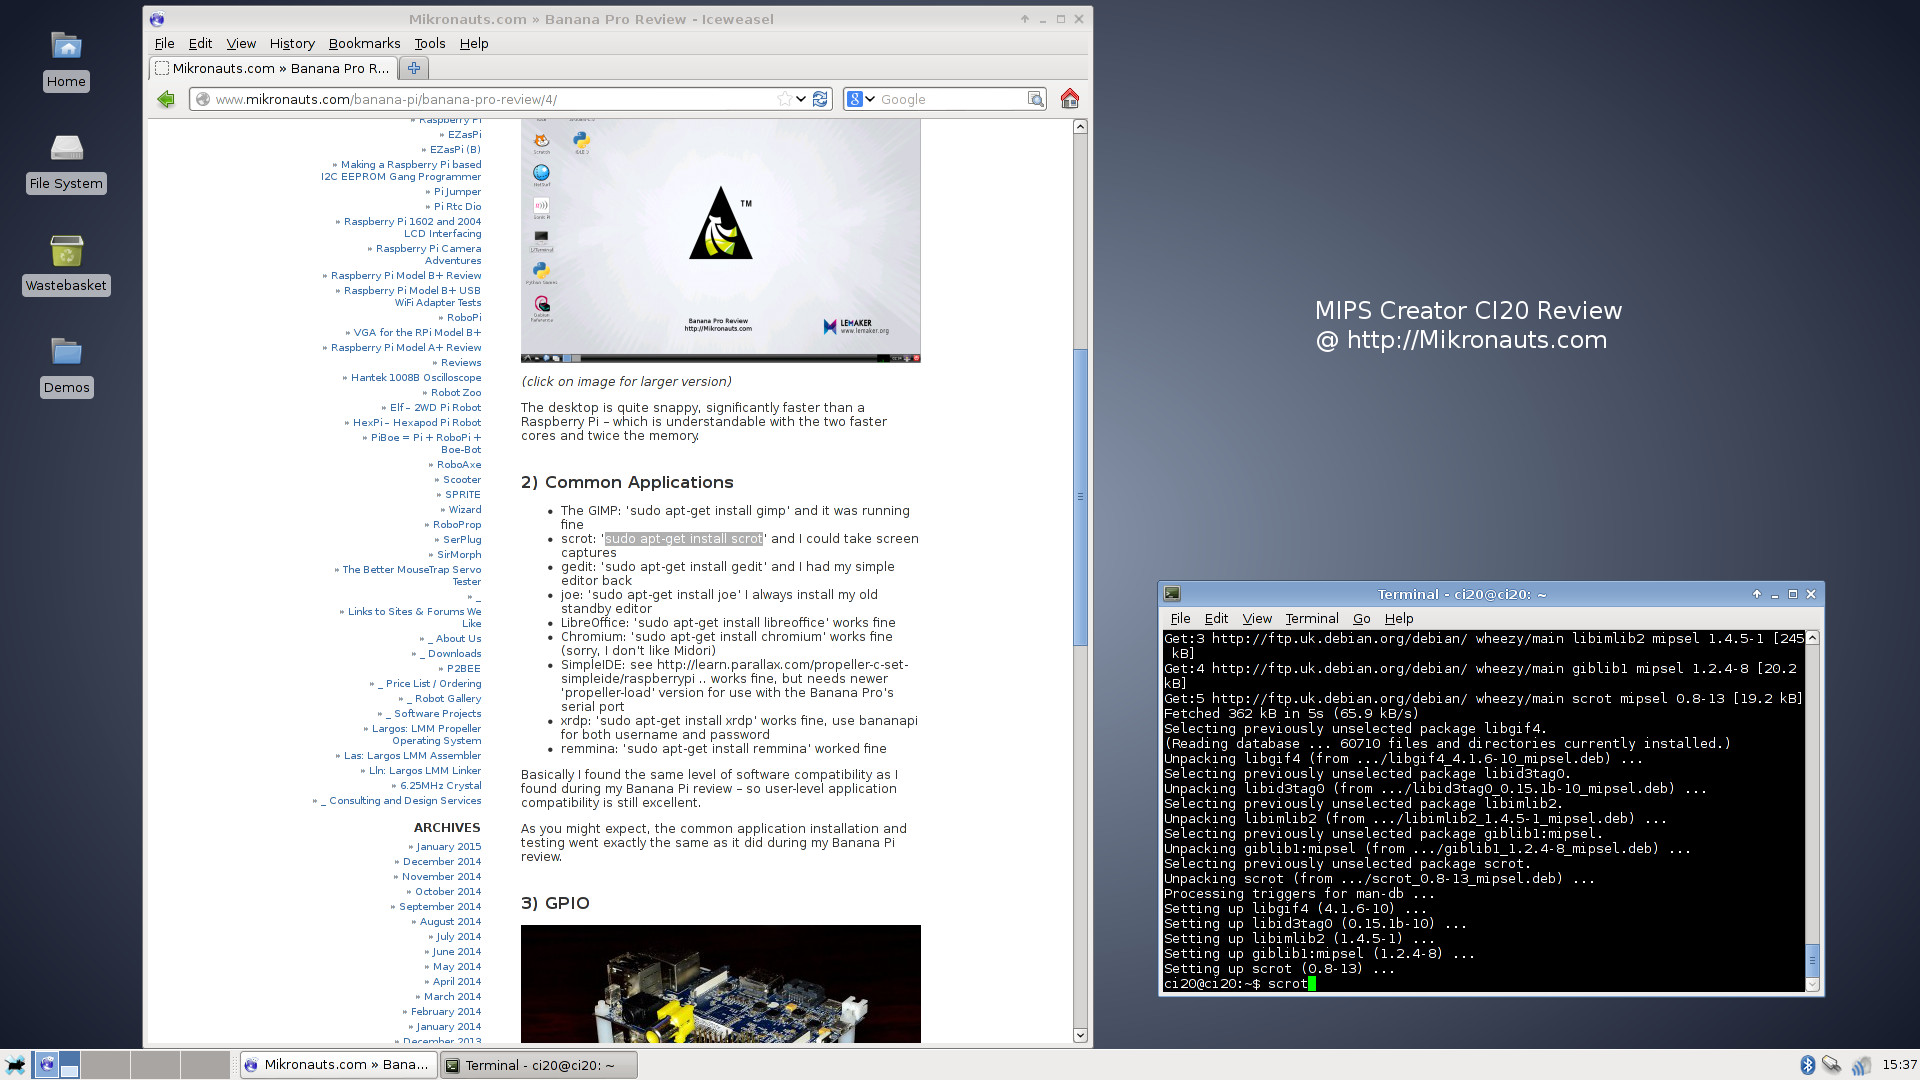
Task: Open the browser Edit menu
Action: pyautogui.click(x=200, y=43)
